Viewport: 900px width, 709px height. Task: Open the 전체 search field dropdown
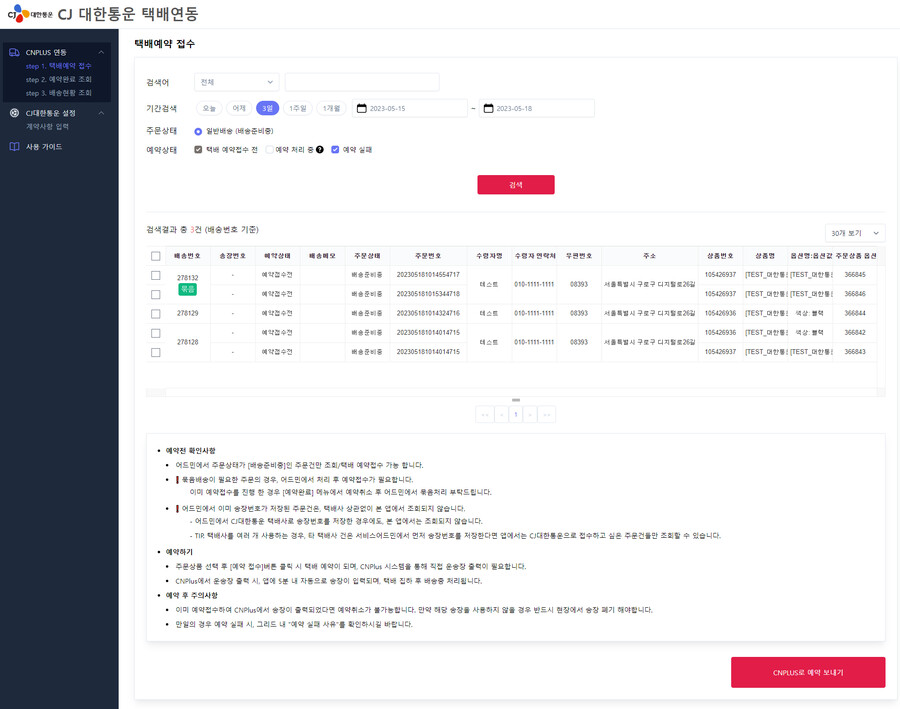coord(236,81)
